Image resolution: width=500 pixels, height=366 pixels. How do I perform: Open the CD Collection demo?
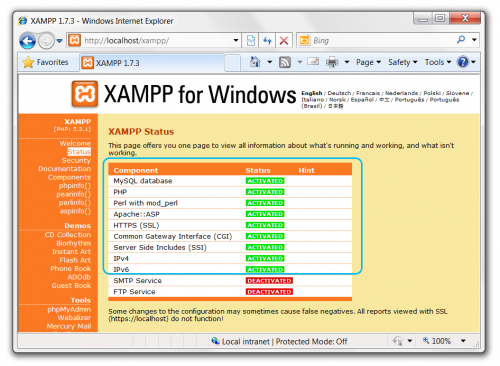pos(68,235)
